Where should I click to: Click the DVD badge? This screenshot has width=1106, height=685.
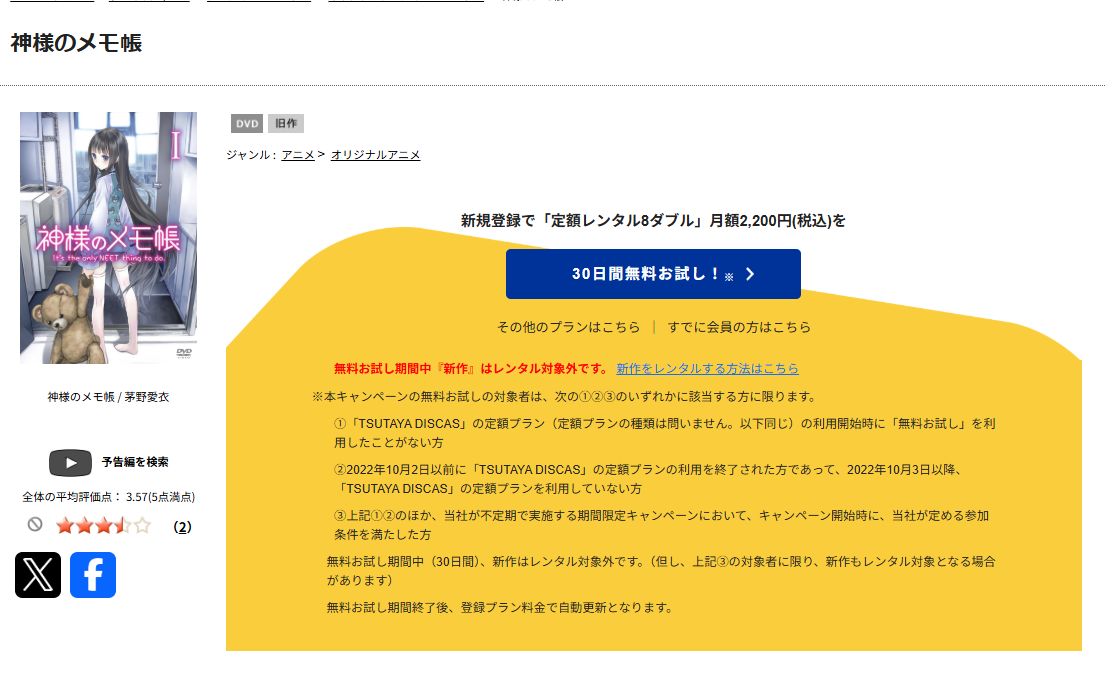(x=247, y=123)
